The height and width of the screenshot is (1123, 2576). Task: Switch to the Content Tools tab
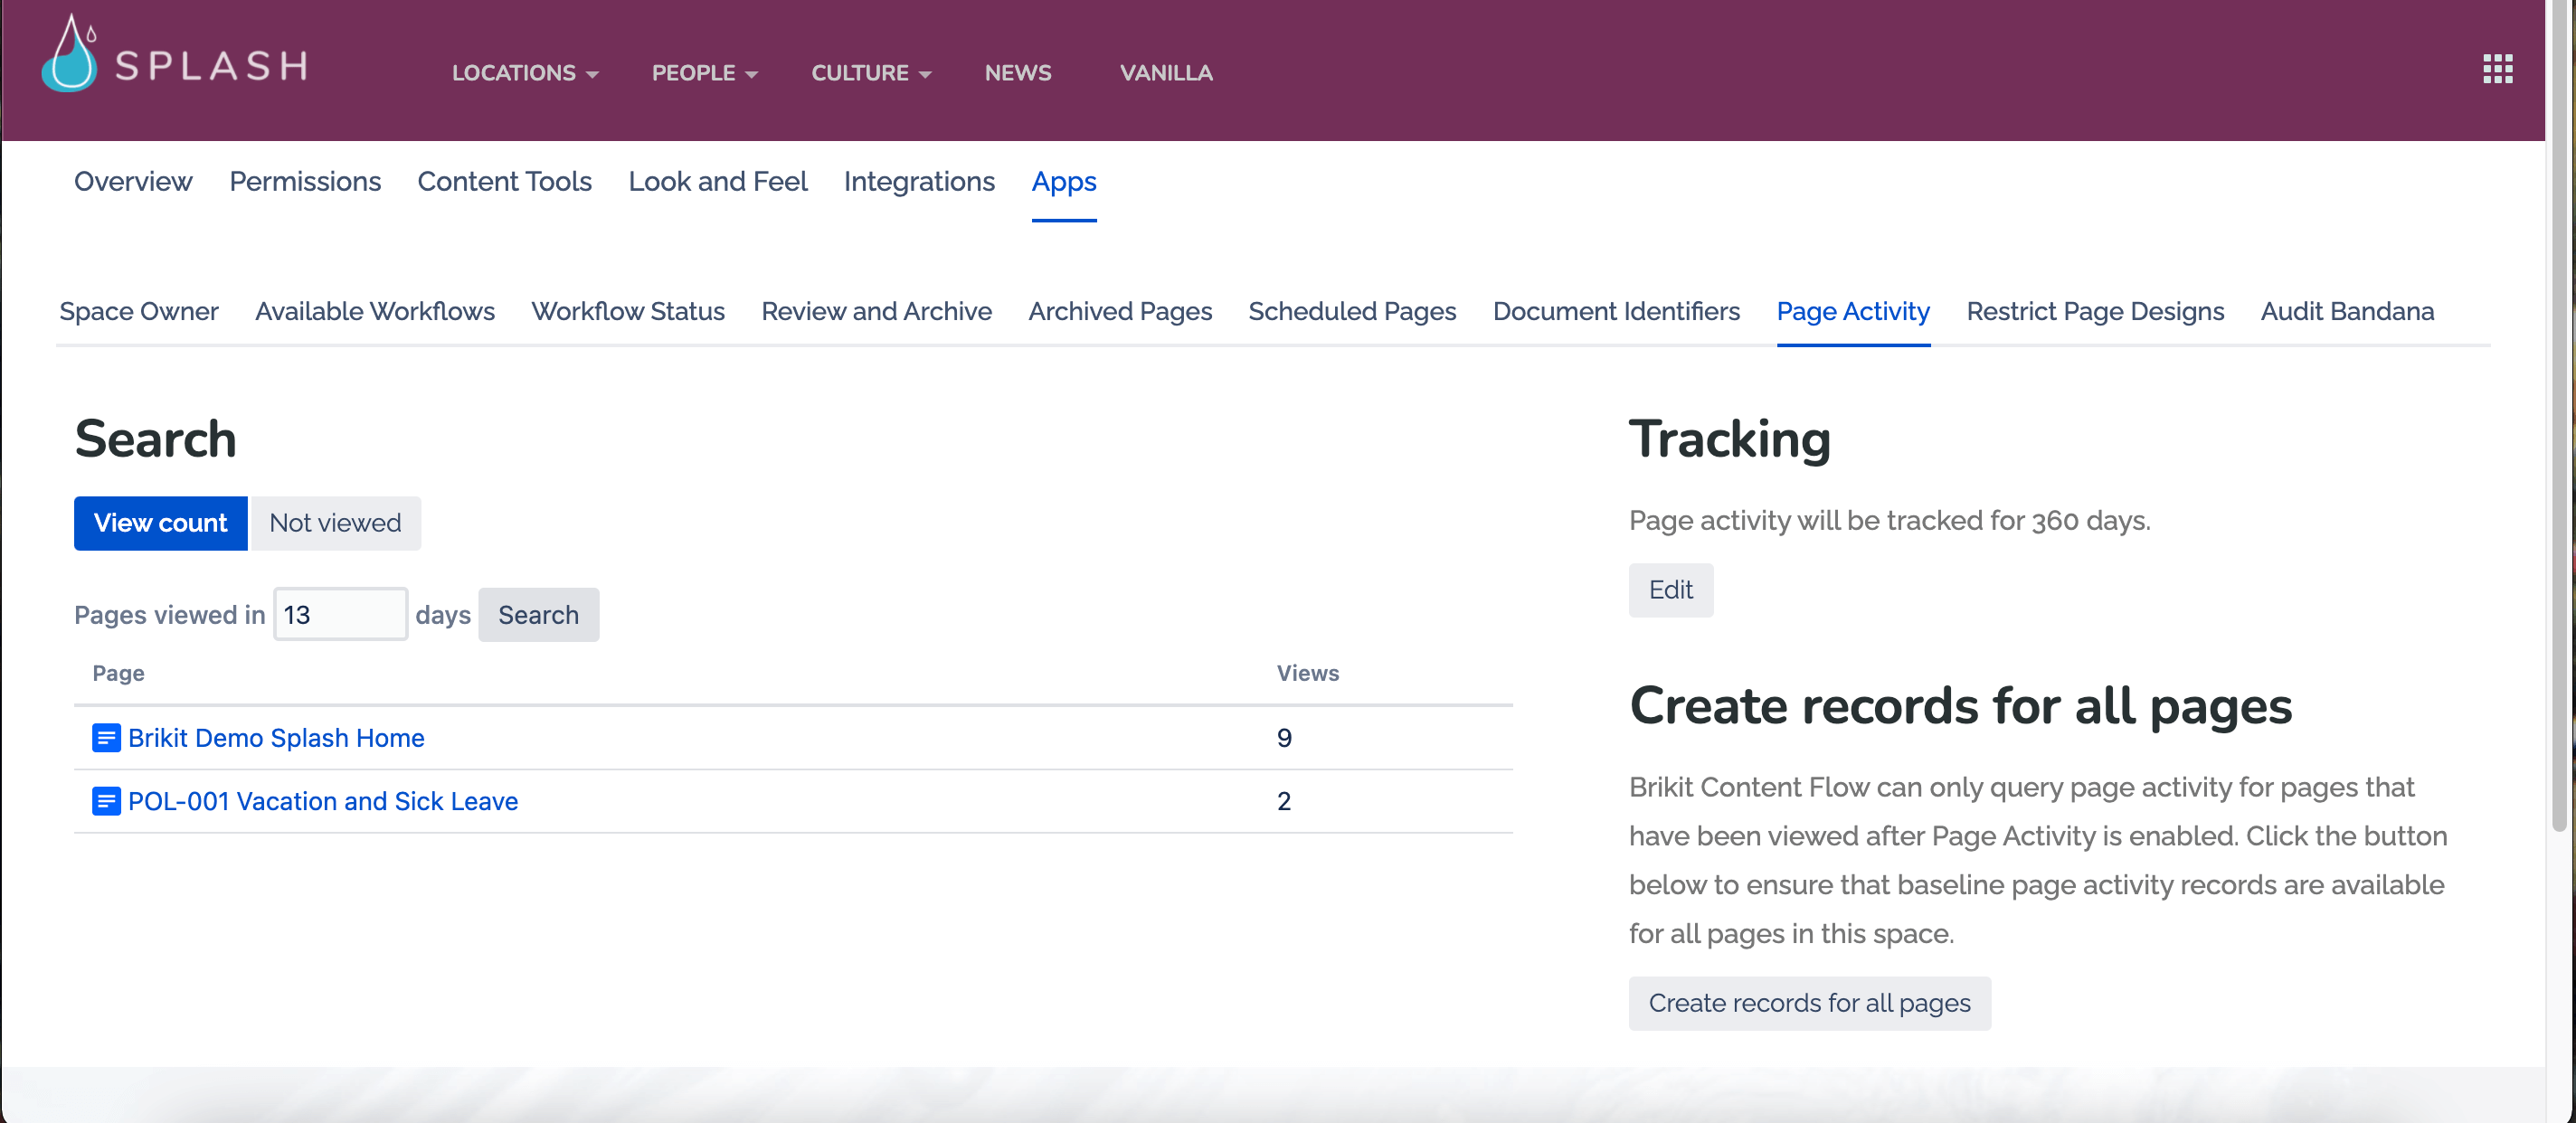coord(504,181)
